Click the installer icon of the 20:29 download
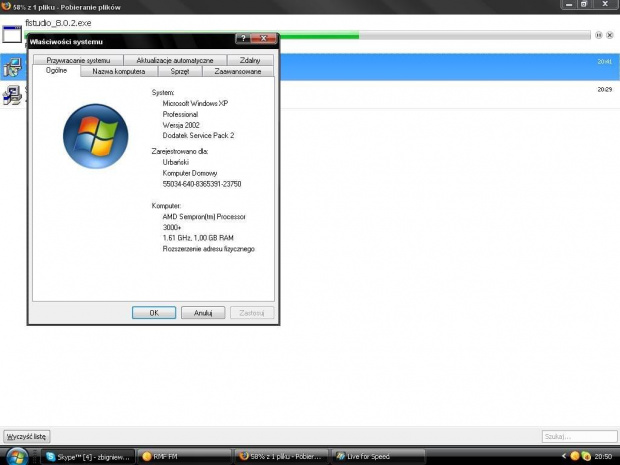Image resolution: width=620 pixels, height=465 pixels. [x=12, y=95]
